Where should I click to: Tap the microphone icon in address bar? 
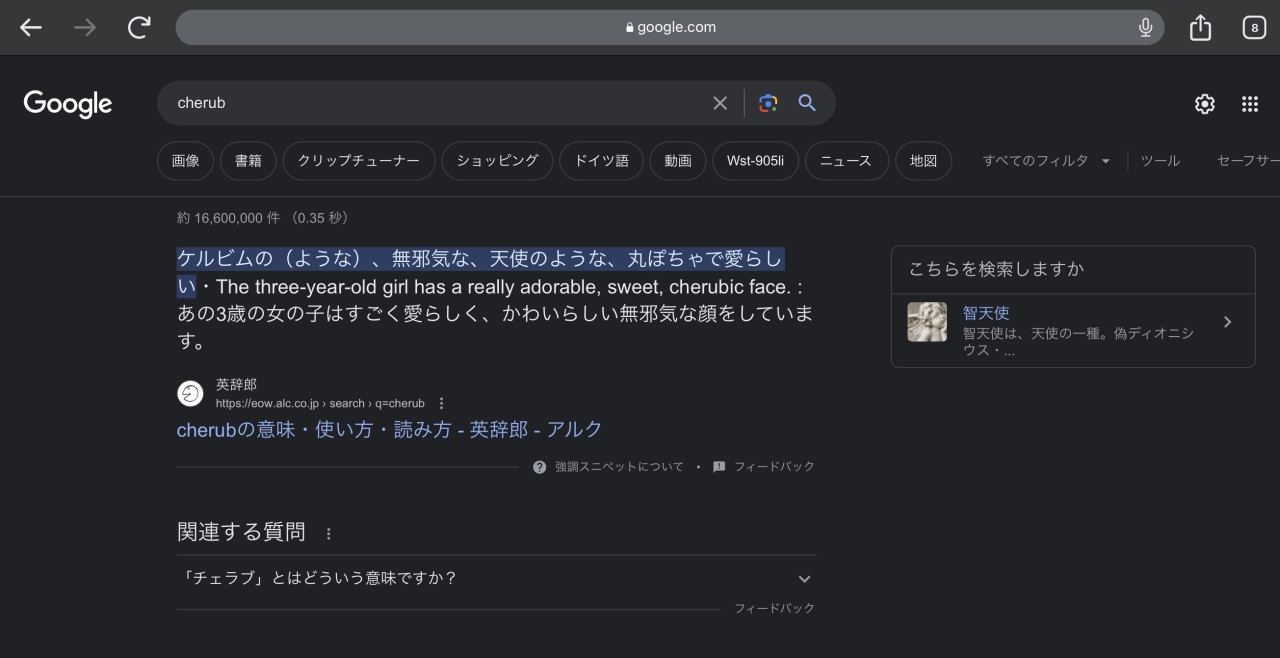pos(1145,28)
